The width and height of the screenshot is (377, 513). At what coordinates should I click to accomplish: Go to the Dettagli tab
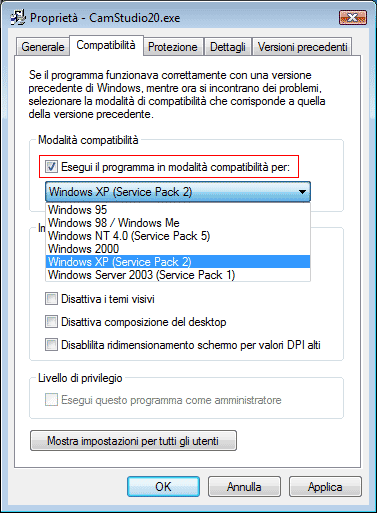[x=228, y=47]
